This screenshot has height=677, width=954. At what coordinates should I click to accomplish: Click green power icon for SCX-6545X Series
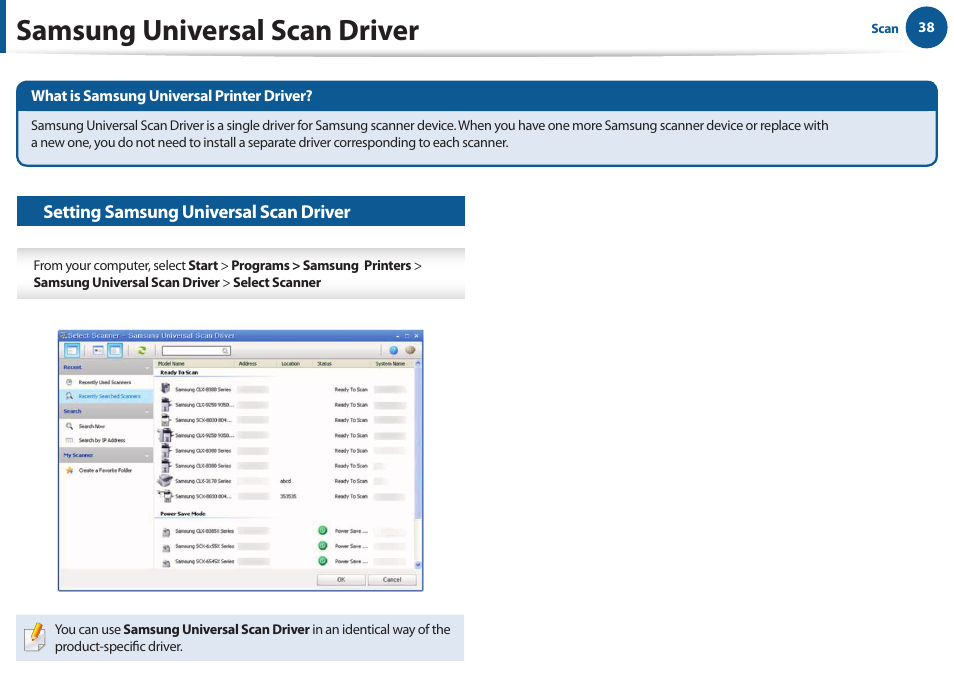click(x=323, y=561)
